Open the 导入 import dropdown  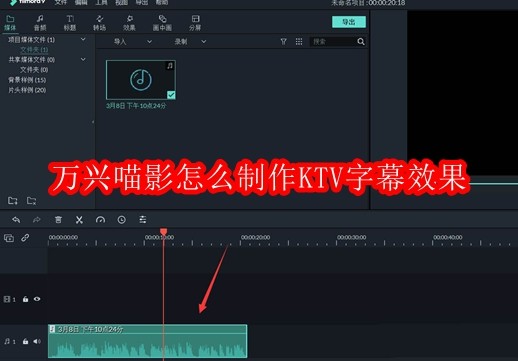[x=133, y=42]
